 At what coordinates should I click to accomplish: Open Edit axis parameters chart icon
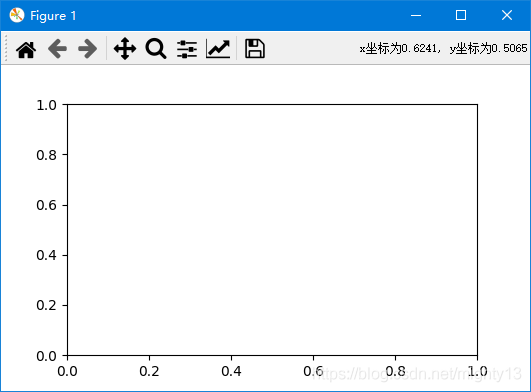coord(218,49)
